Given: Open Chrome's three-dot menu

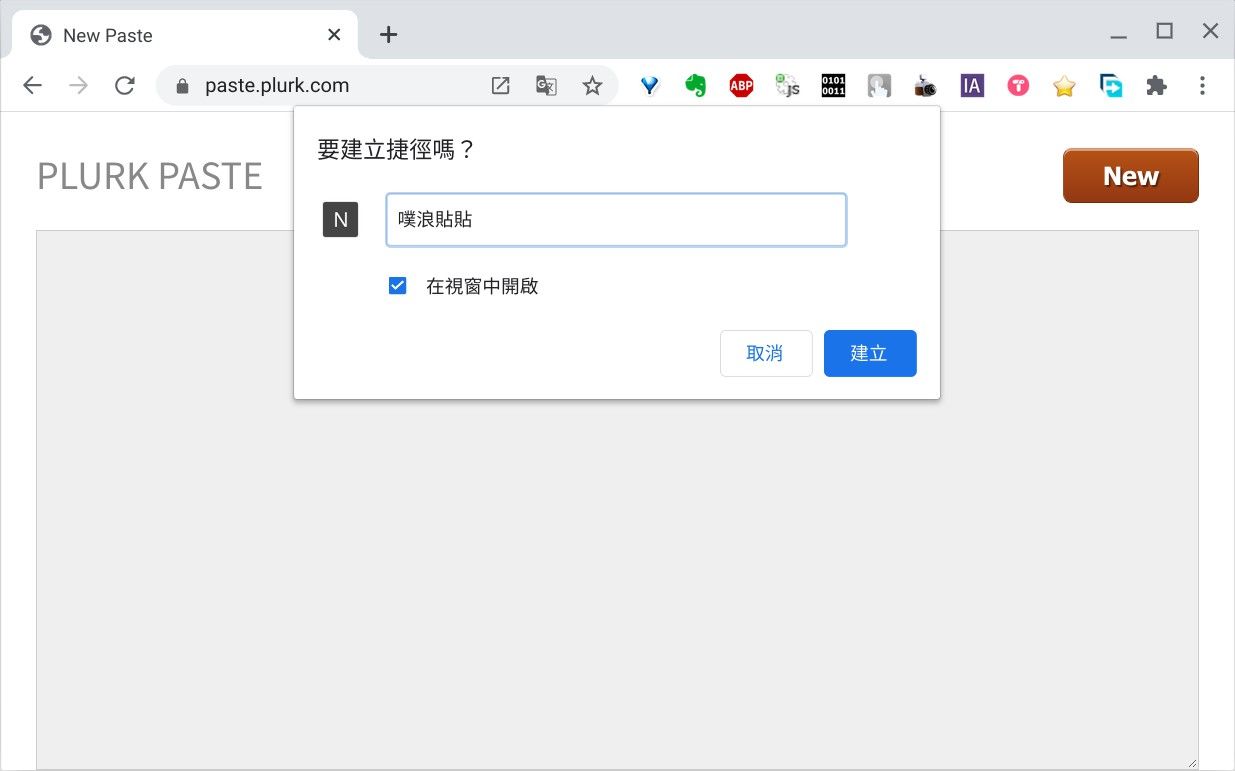Looking at the screenshot, I should pos(1202,86).
